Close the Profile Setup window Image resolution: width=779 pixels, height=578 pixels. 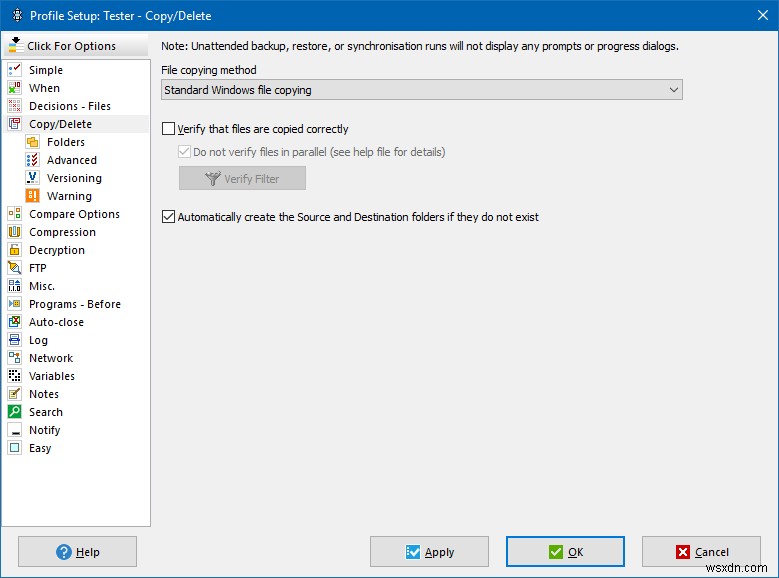pos(763,15)
